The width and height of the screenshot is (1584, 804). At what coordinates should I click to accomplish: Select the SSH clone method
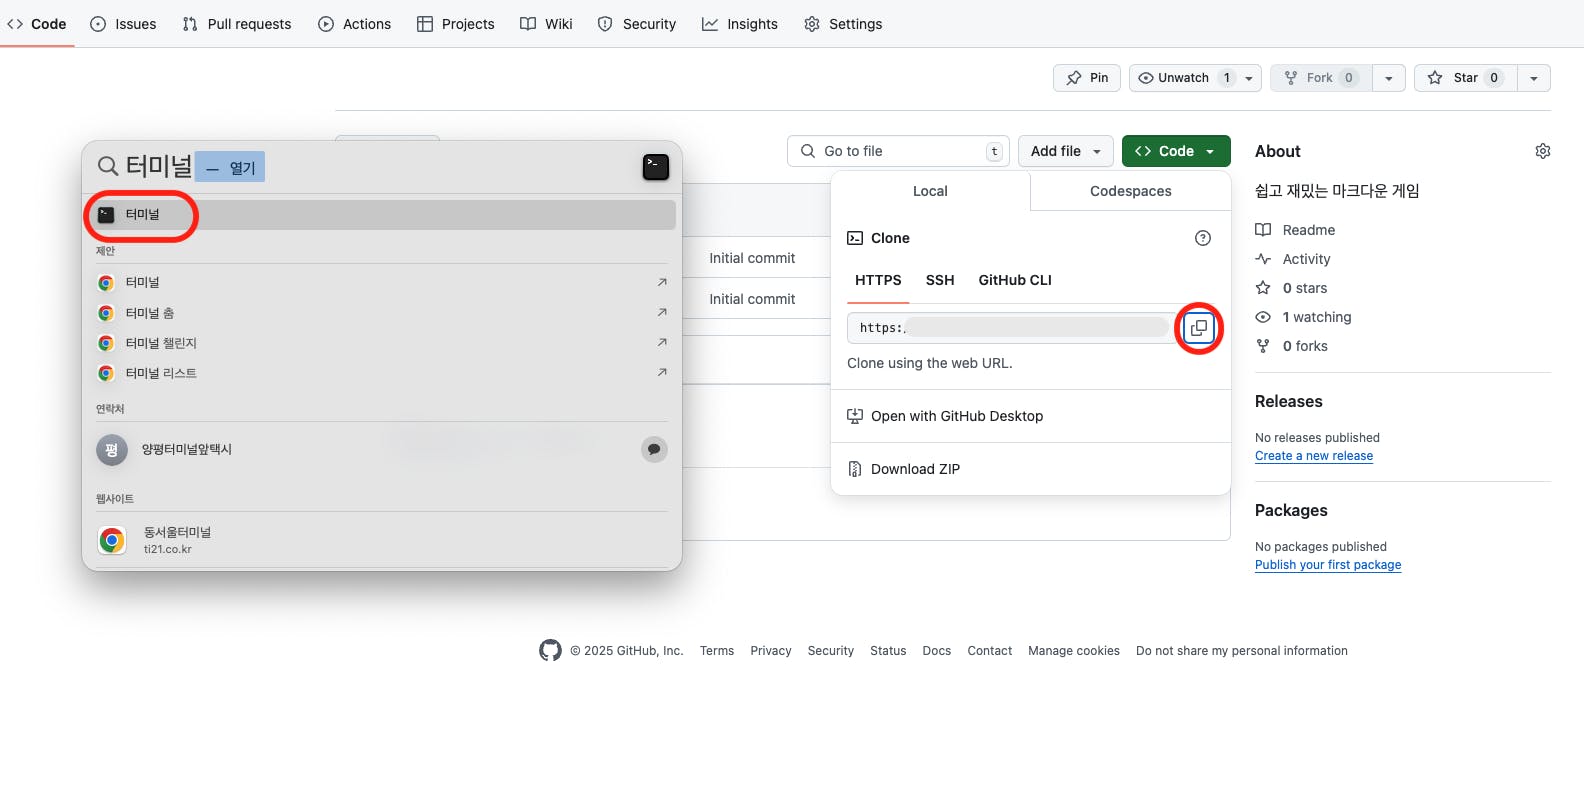940,280
